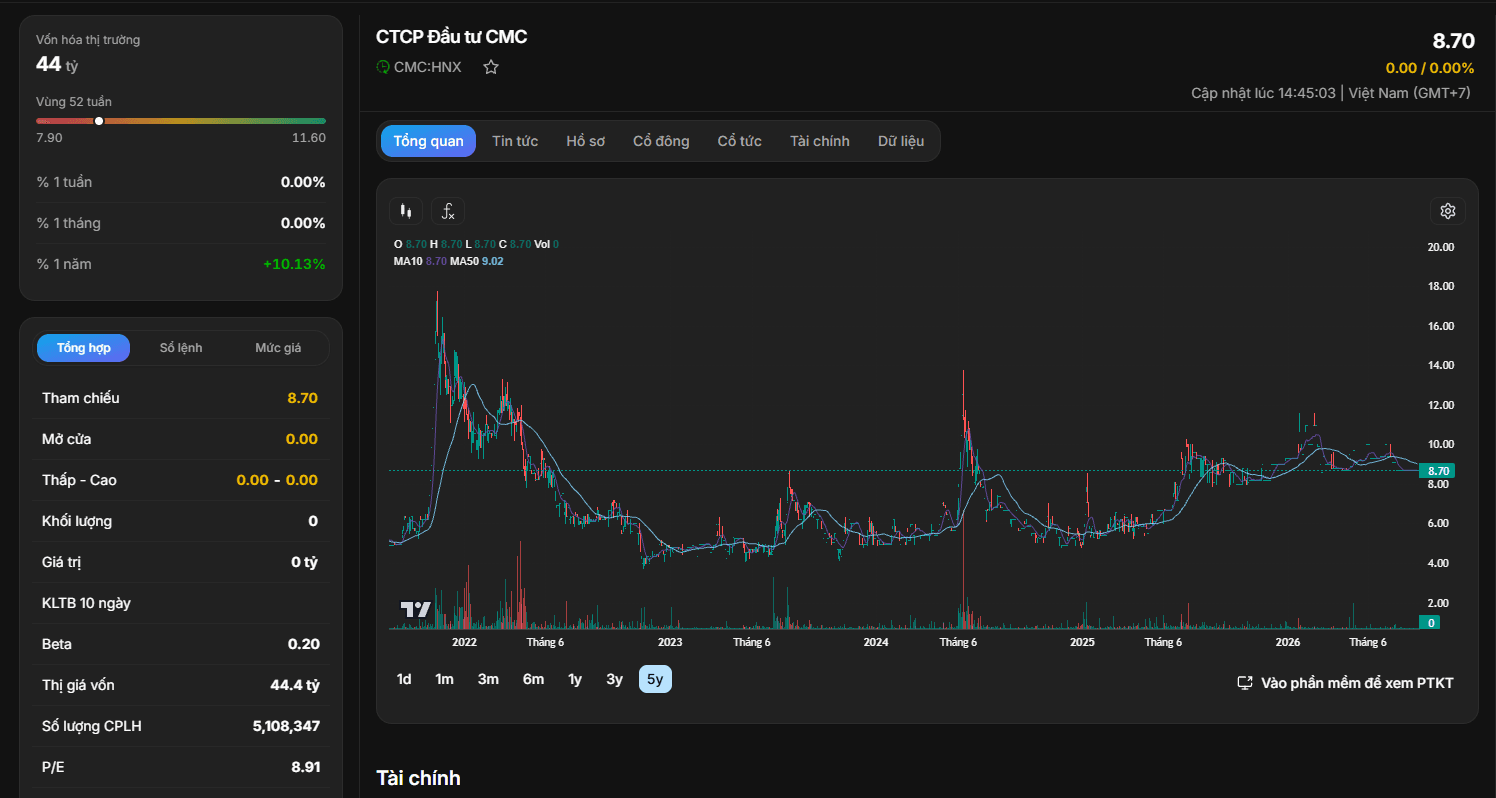1496x798 pixels.
Task: Open the Tài chính tab
Action: click(x=820, y=141)
